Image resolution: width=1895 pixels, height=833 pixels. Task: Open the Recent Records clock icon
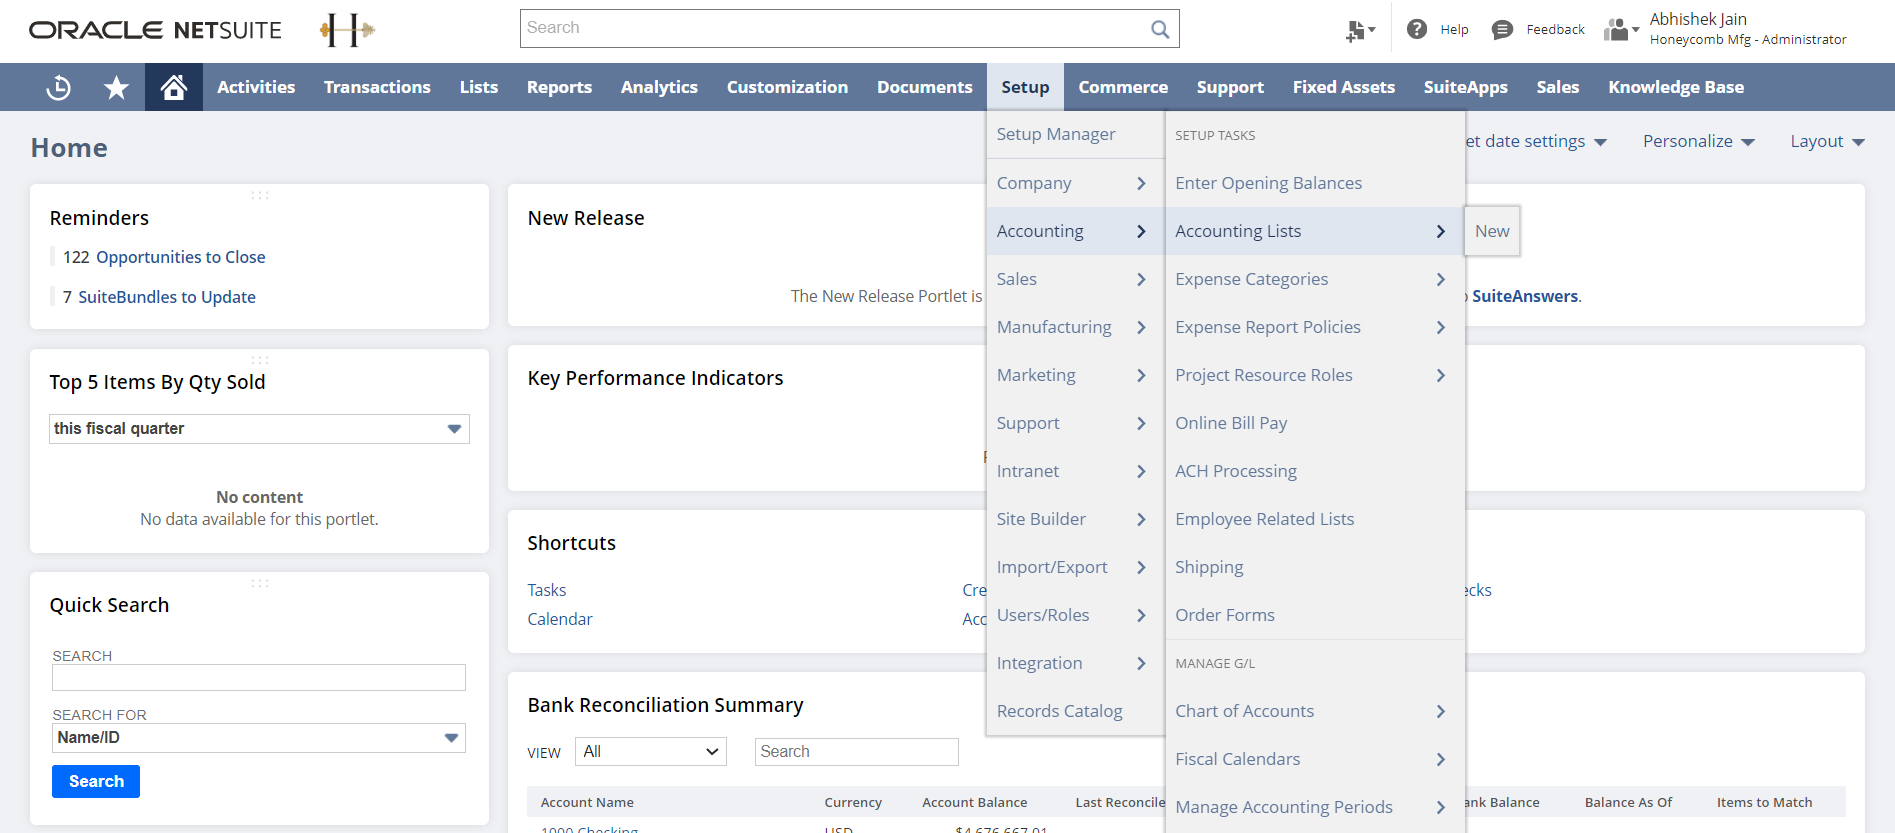pyautogui.click(x=59, y=88)
